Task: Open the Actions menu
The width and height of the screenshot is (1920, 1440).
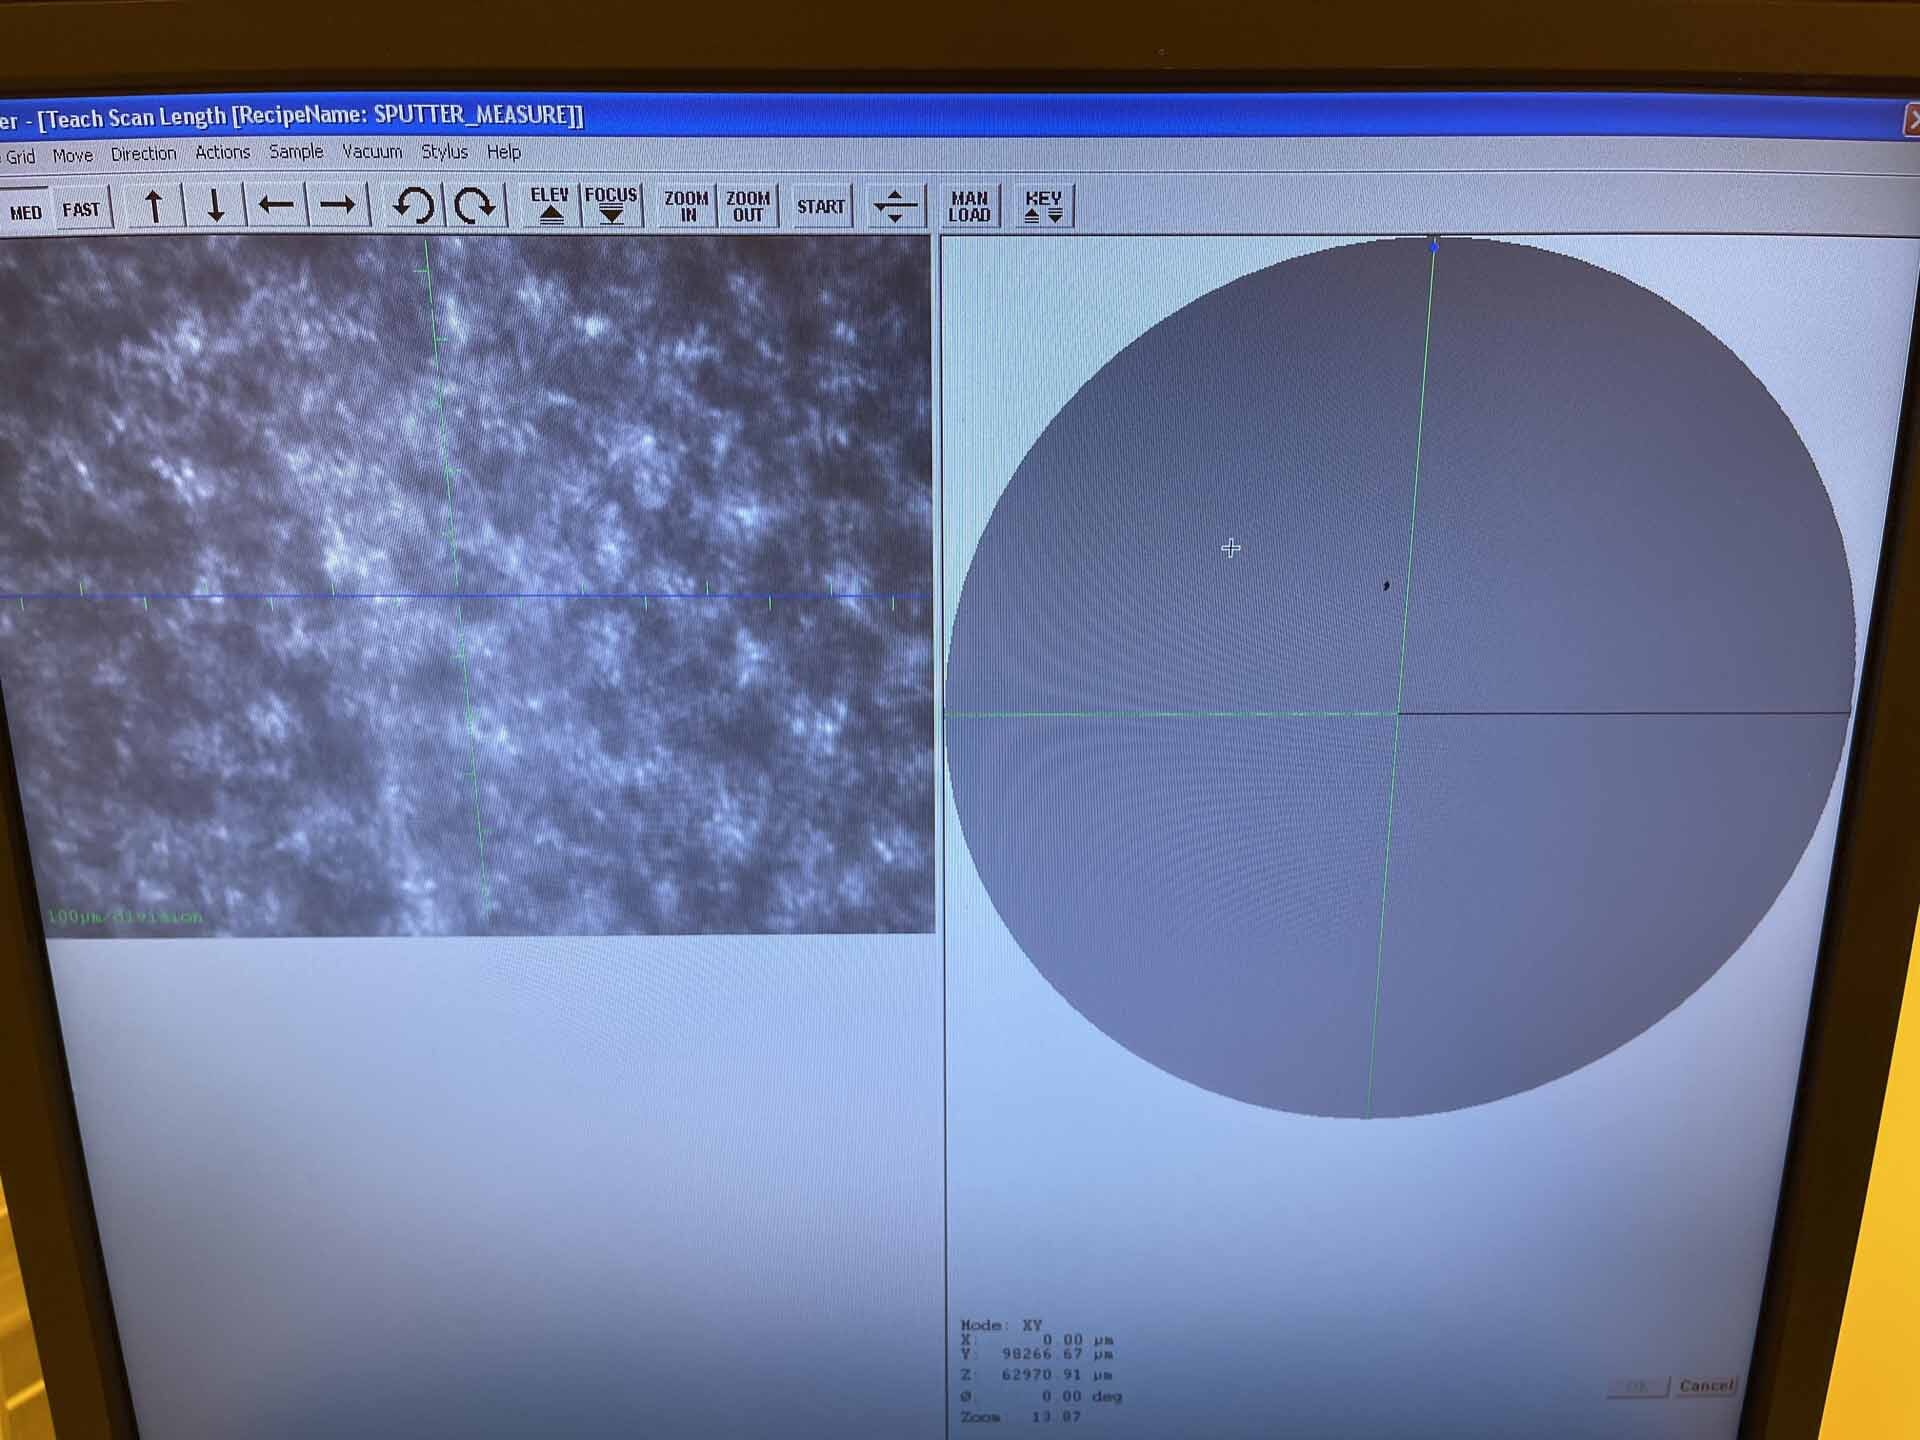Action: coord(222,153)
